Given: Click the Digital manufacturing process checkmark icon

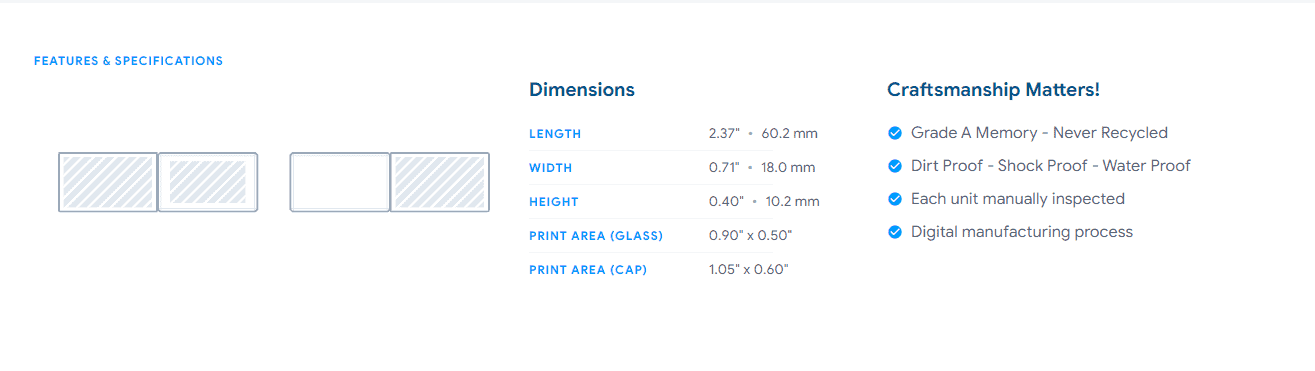Looking at the screenshot, I should click(x=895, y=232).
